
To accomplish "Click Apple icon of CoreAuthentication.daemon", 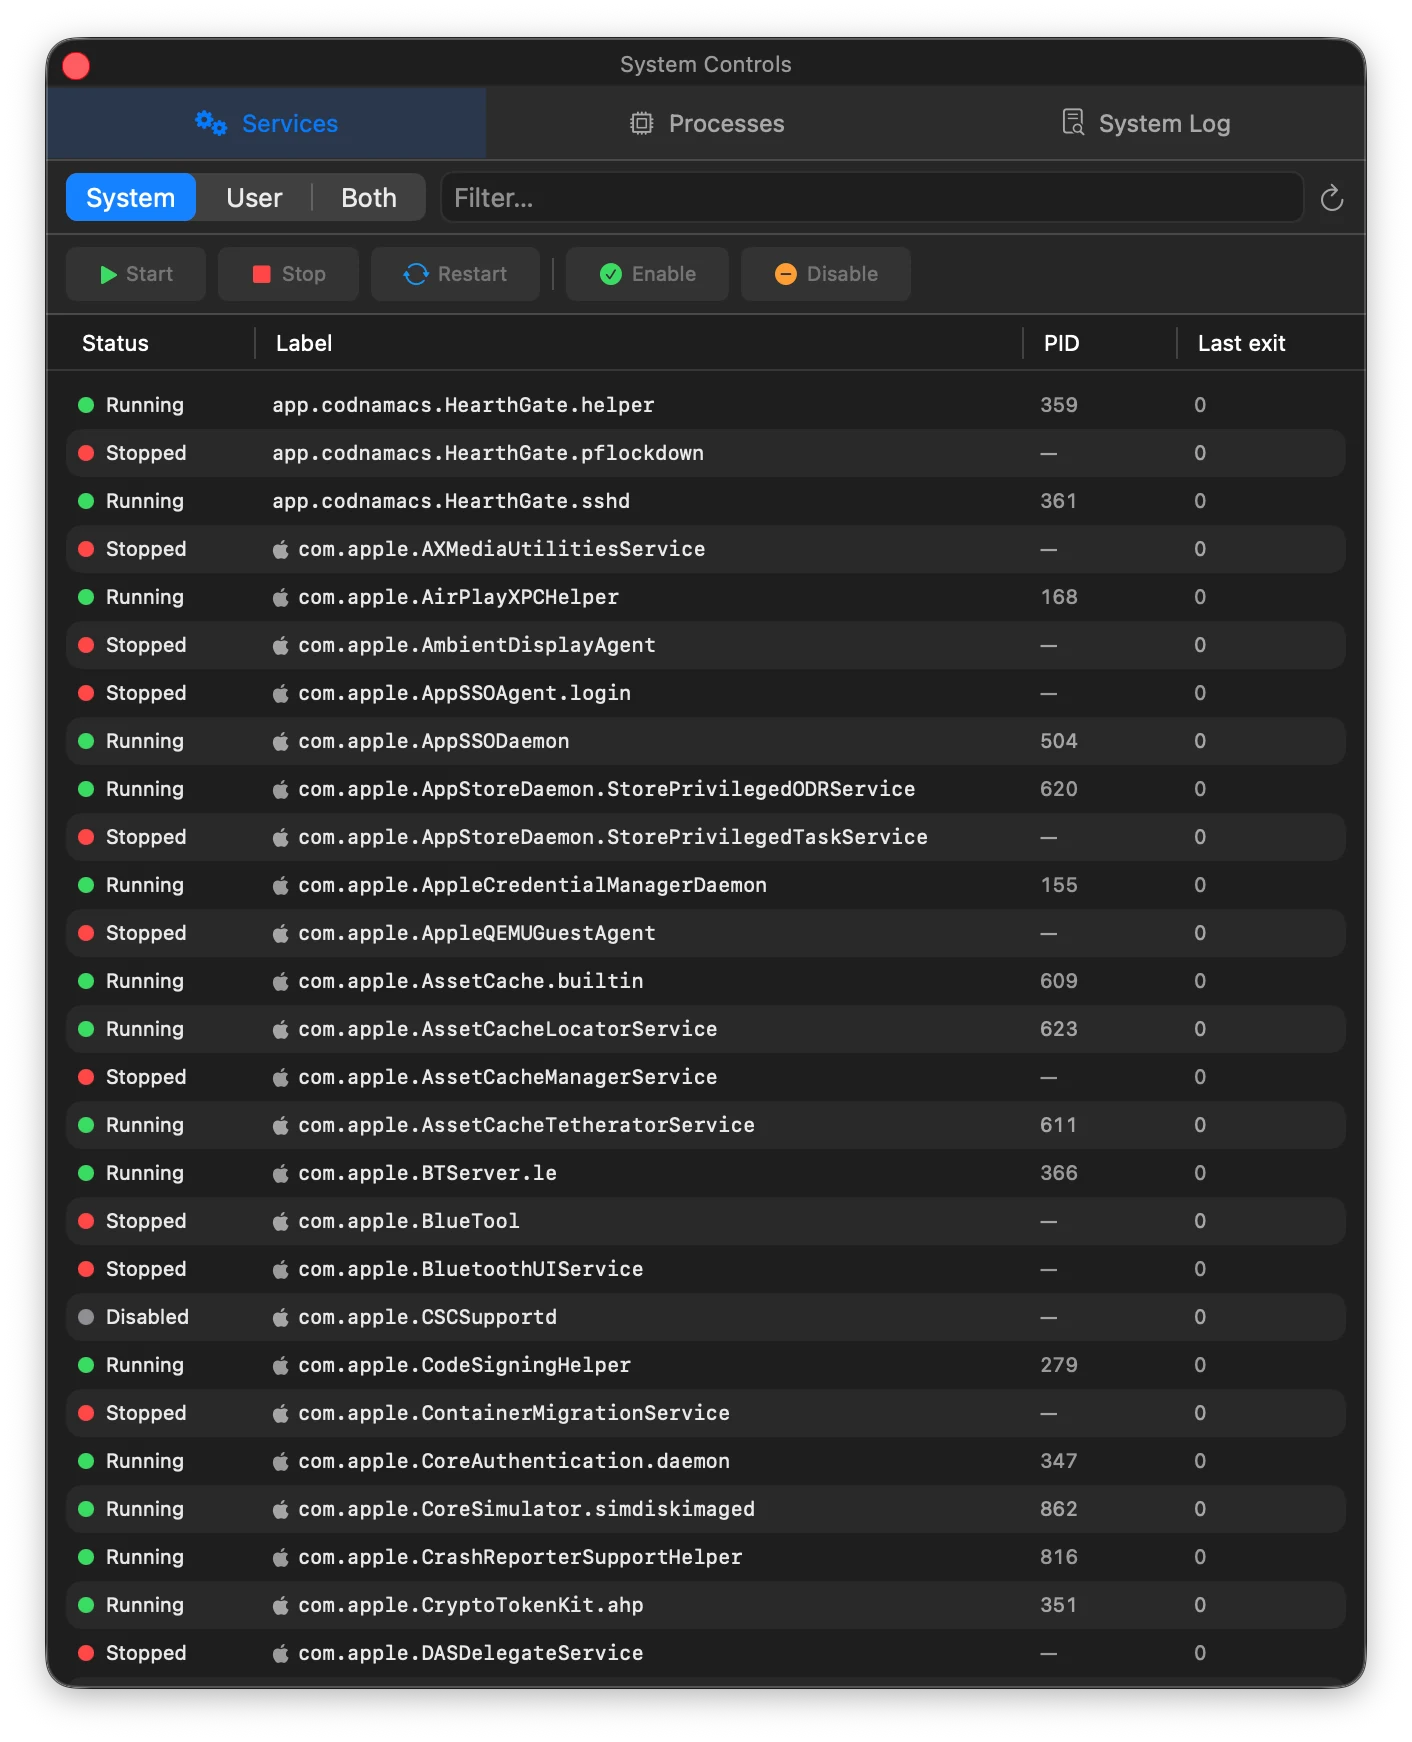I will [x=281, y=1461].
